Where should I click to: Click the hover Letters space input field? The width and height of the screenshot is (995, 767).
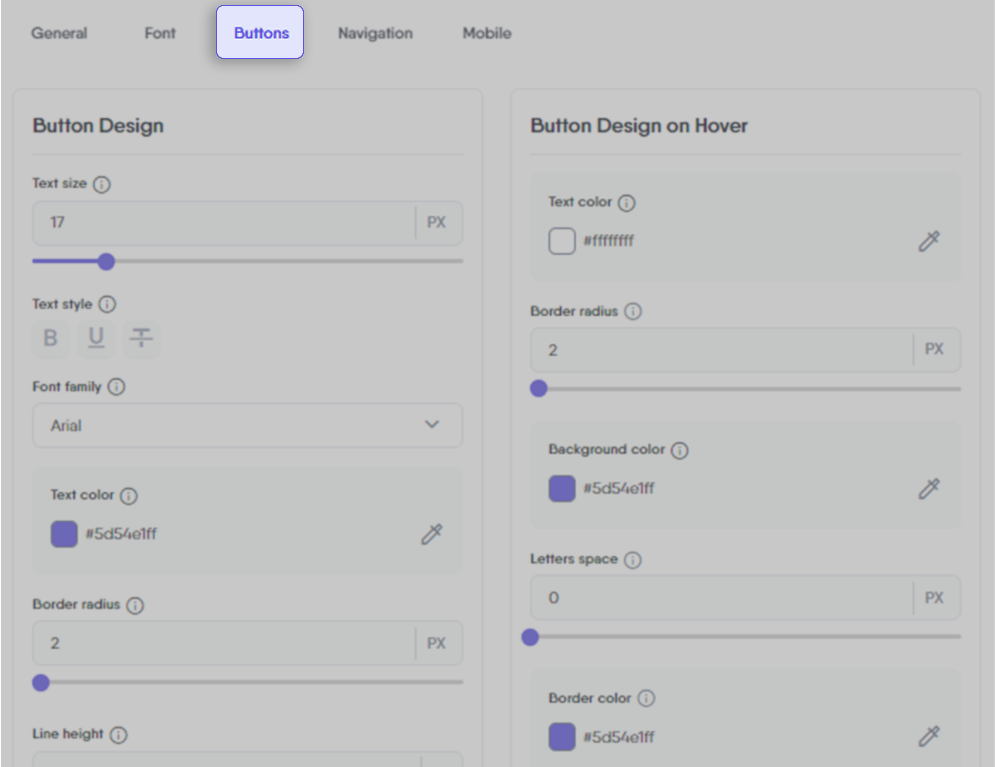click(x=720, y=598)
